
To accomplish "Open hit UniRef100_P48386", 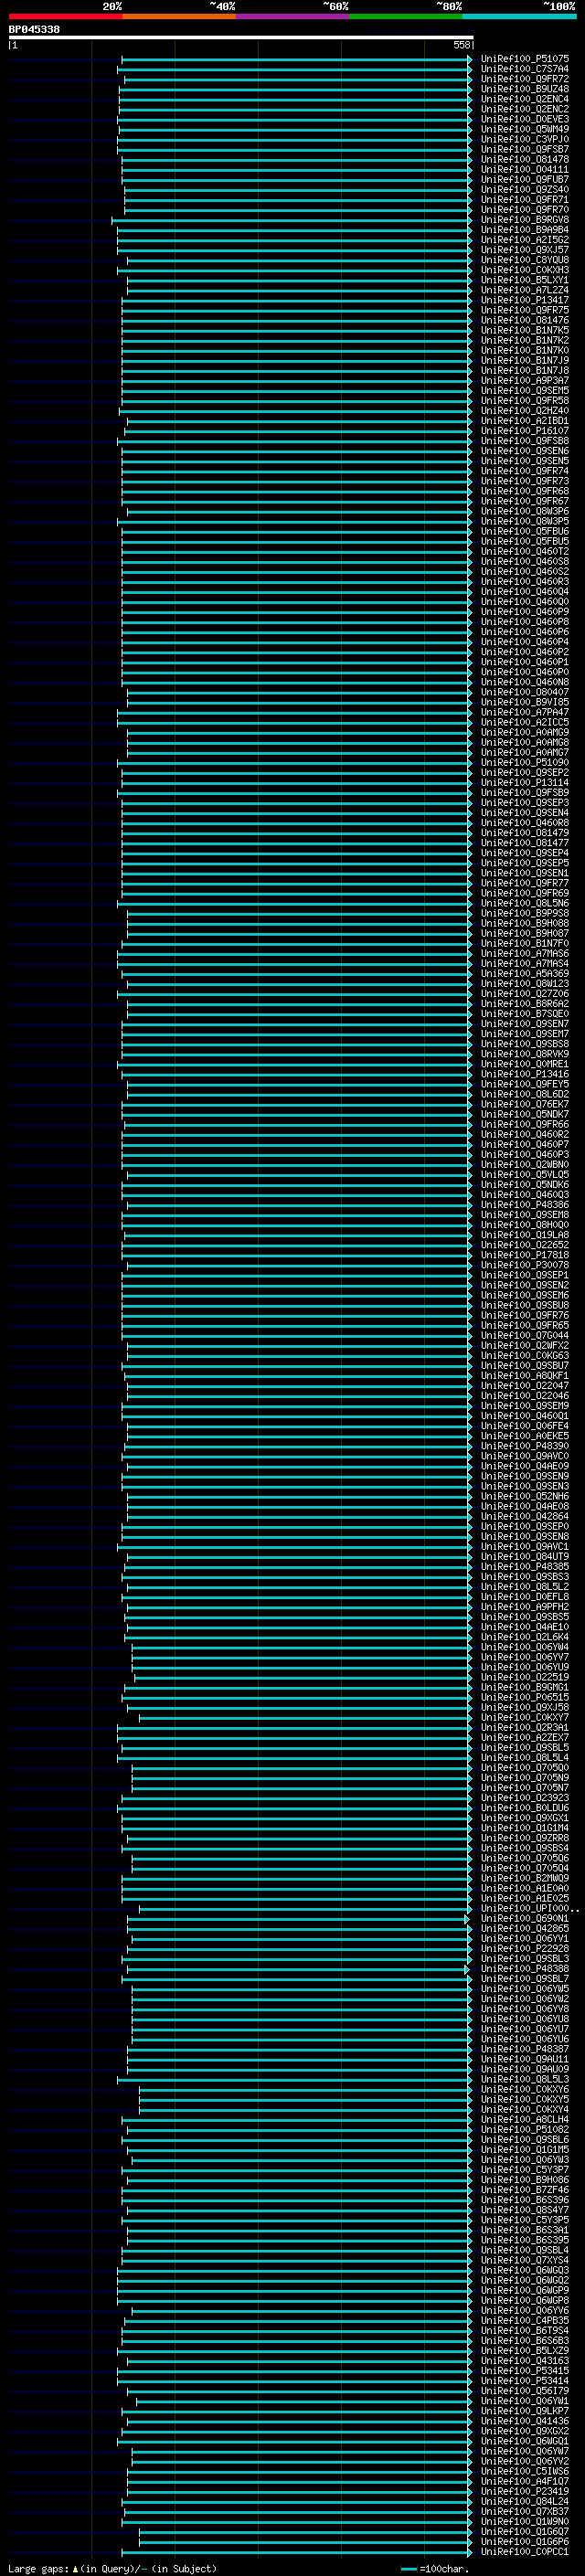I will 525,1205.
